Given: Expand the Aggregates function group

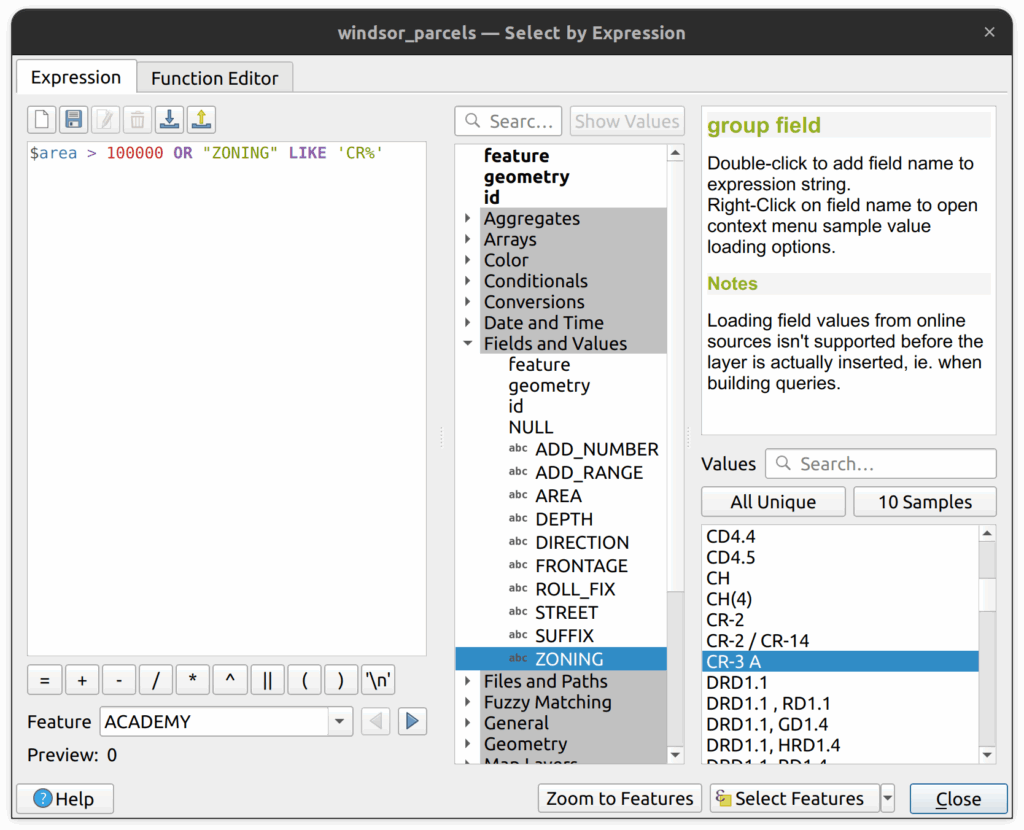Looking at the screenshot, I should tap(467, 219).
